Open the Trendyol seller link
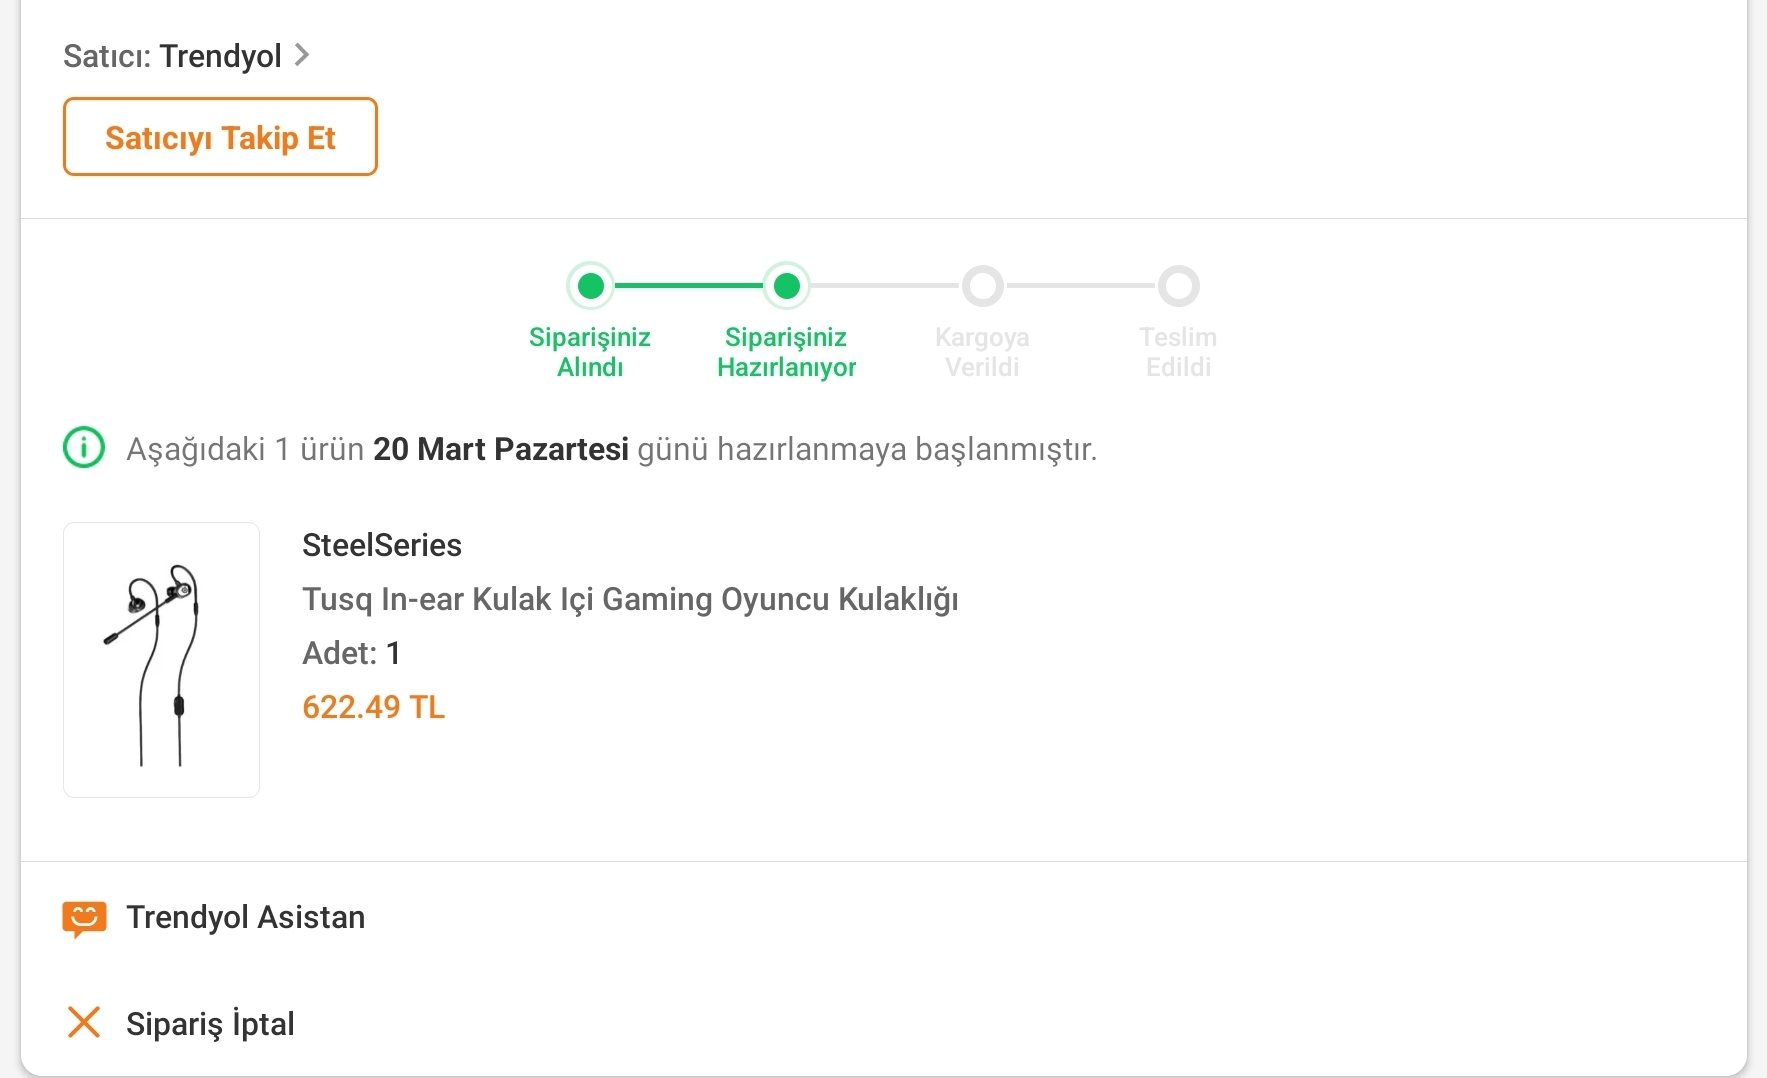 tap(220, 56)
